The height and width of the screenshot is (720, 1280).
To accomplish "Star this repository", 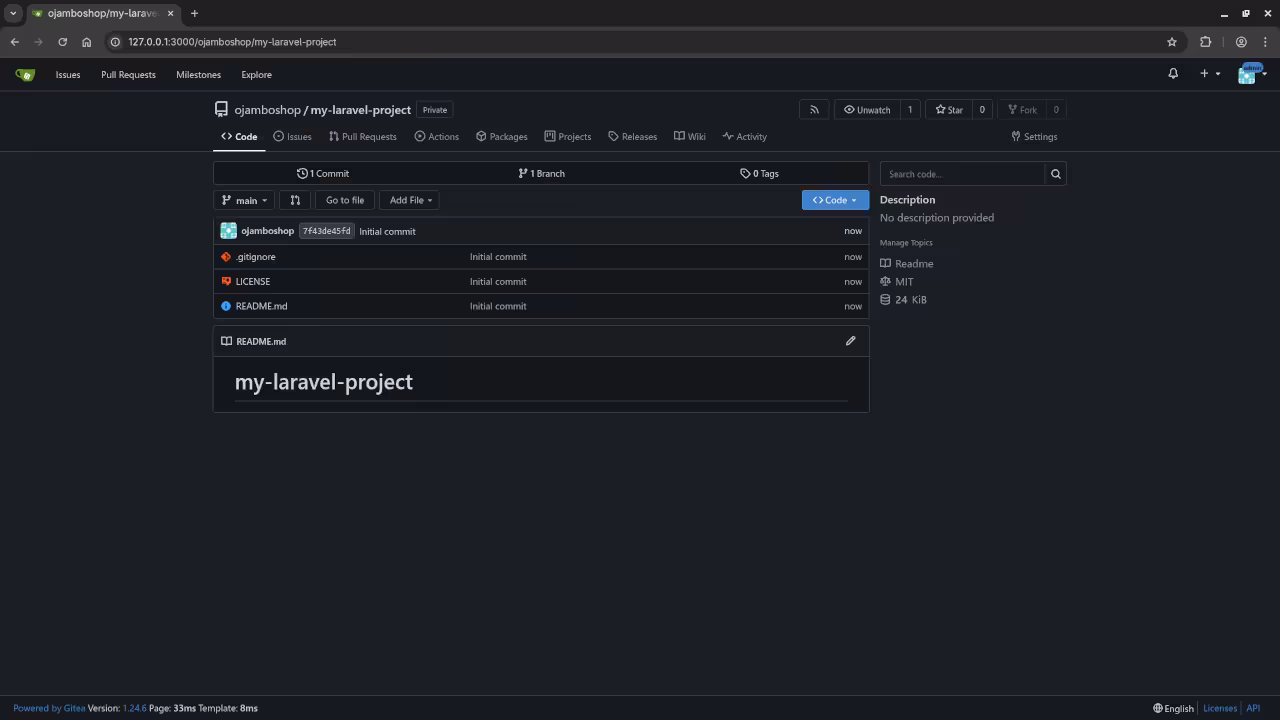I will [949, 110].
